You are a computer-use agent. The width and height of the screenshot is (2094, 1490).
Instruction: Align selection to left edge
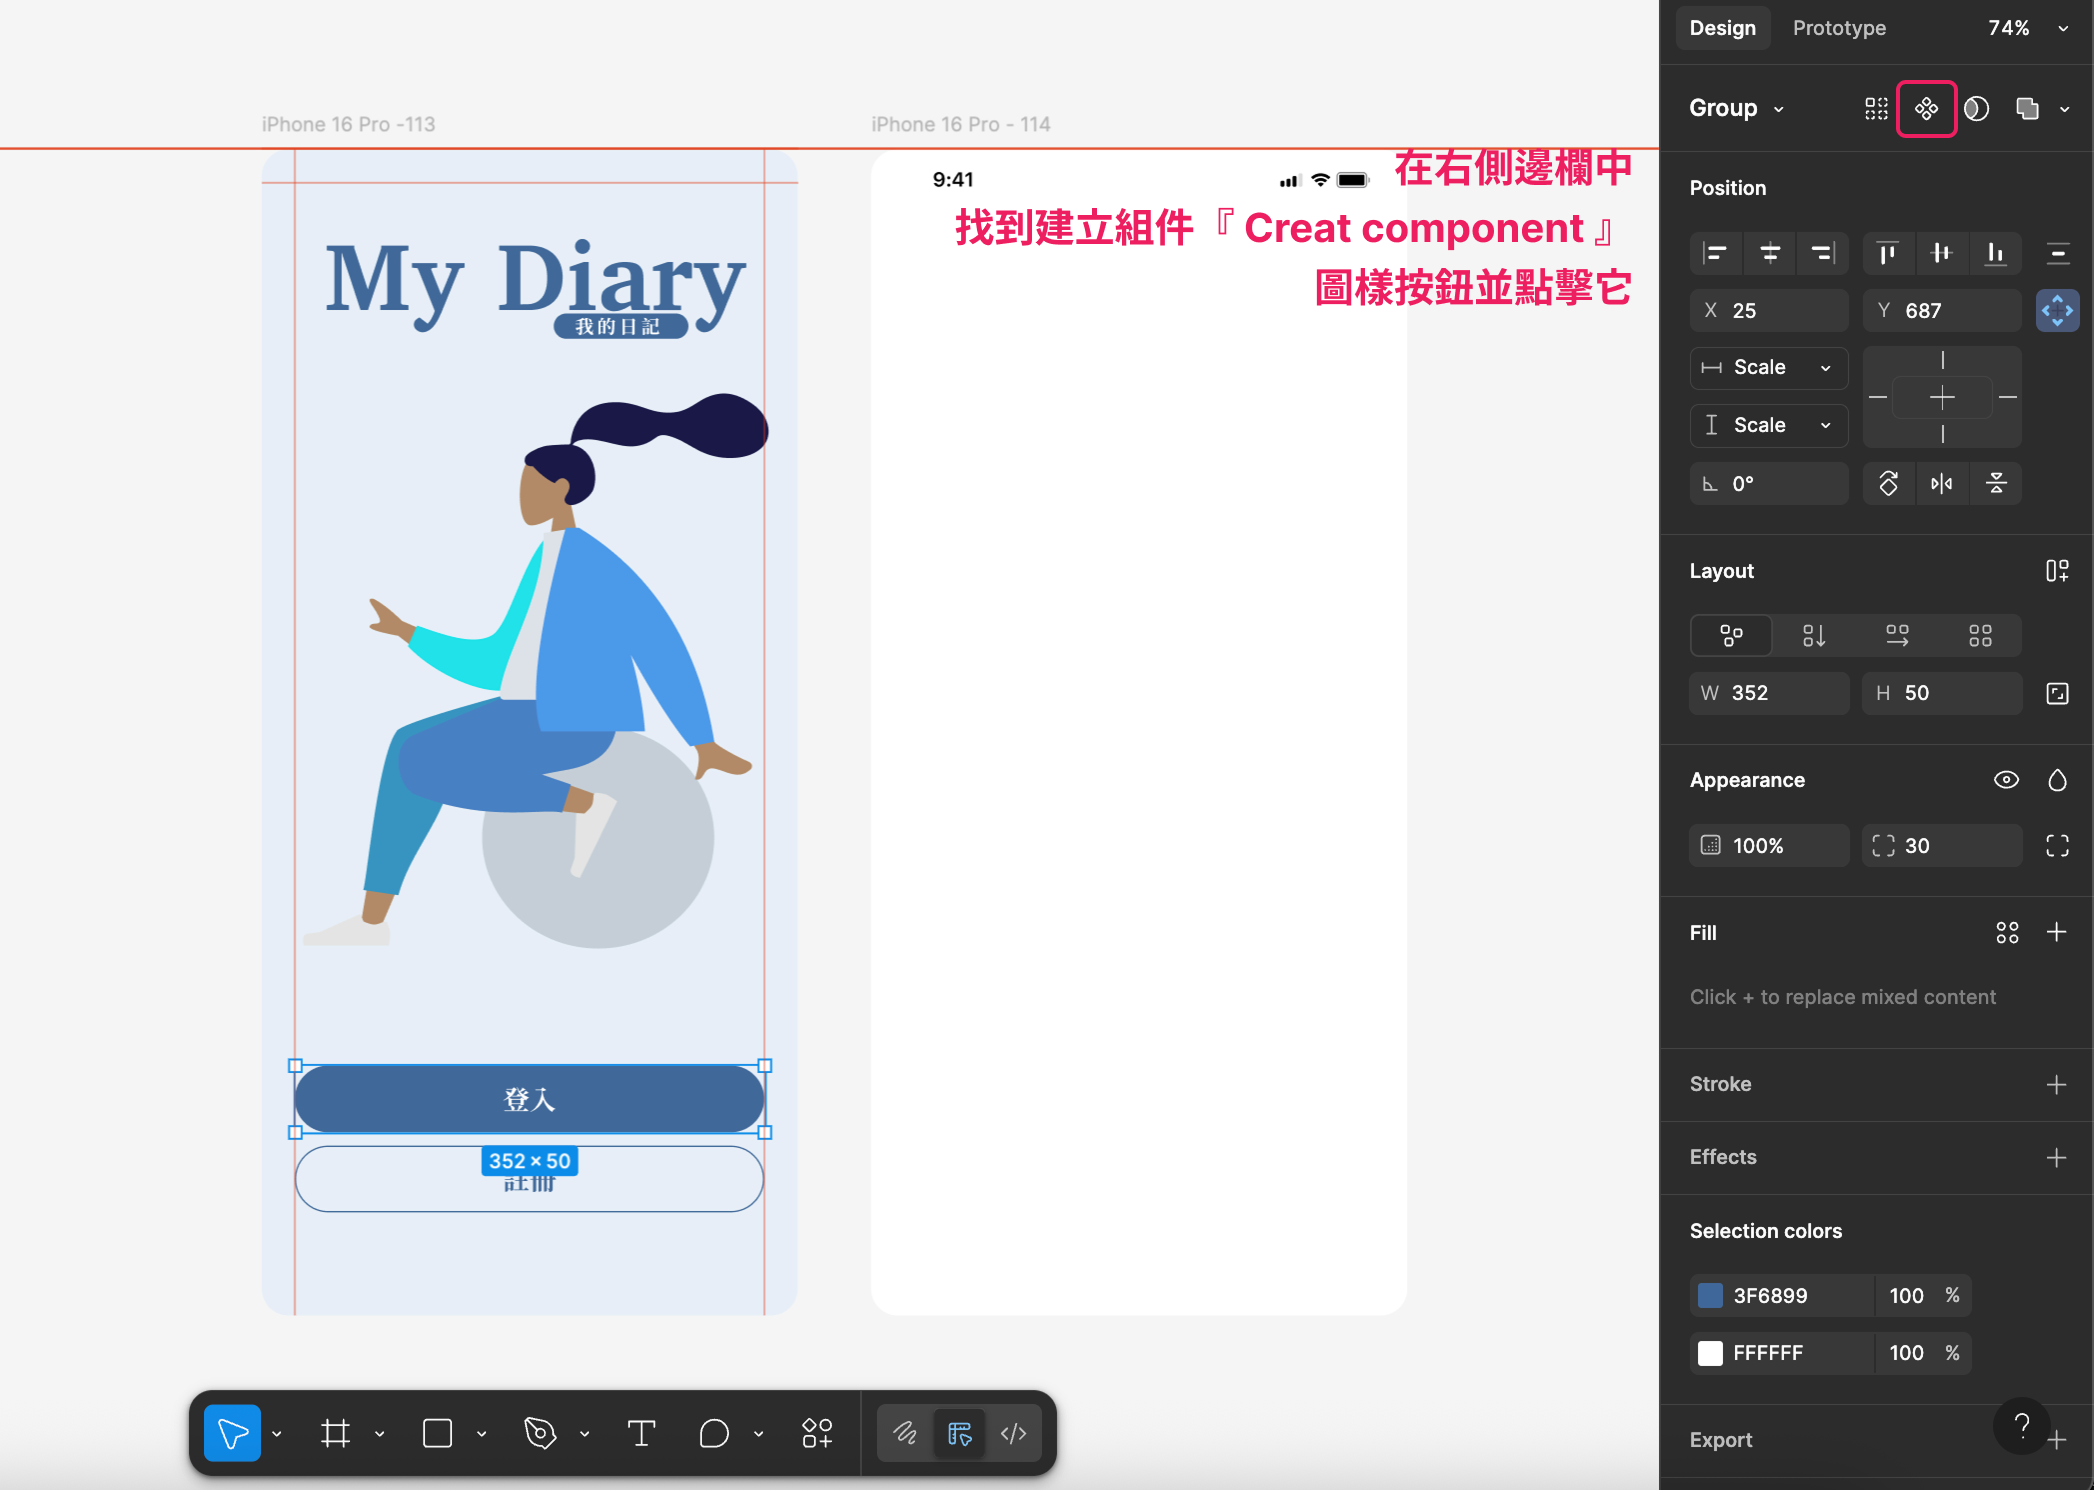click(1716, 253)
